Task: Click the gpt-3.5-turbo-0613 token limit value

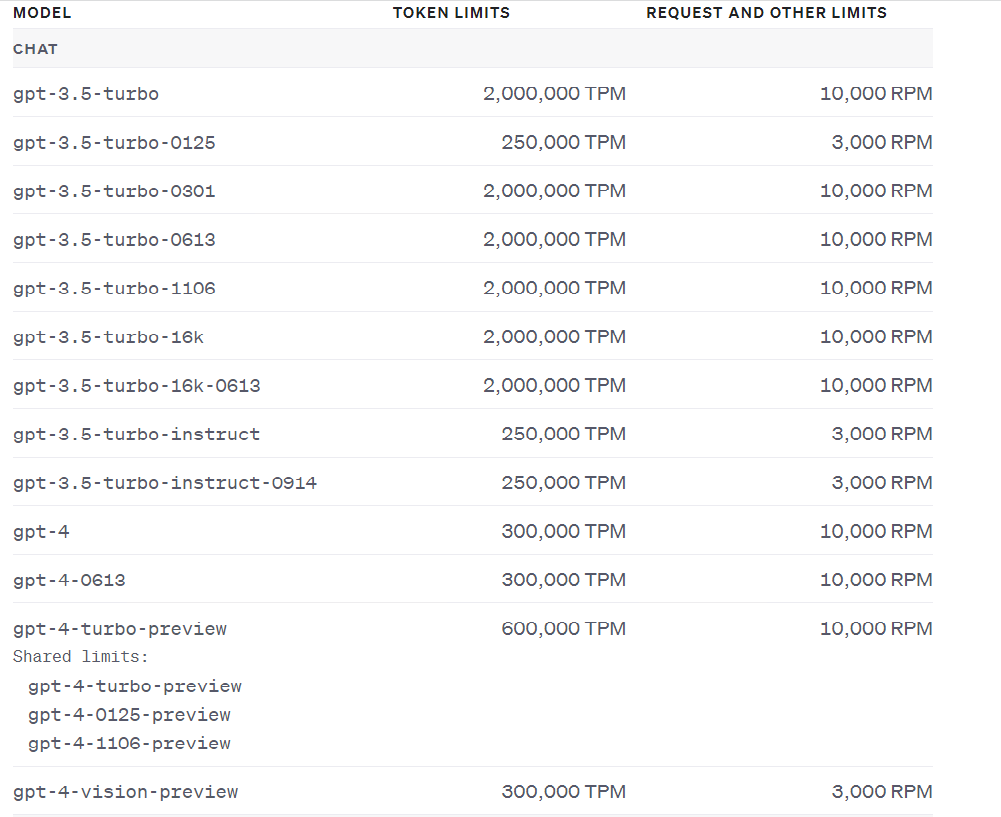Action: [x=554, y=239]
